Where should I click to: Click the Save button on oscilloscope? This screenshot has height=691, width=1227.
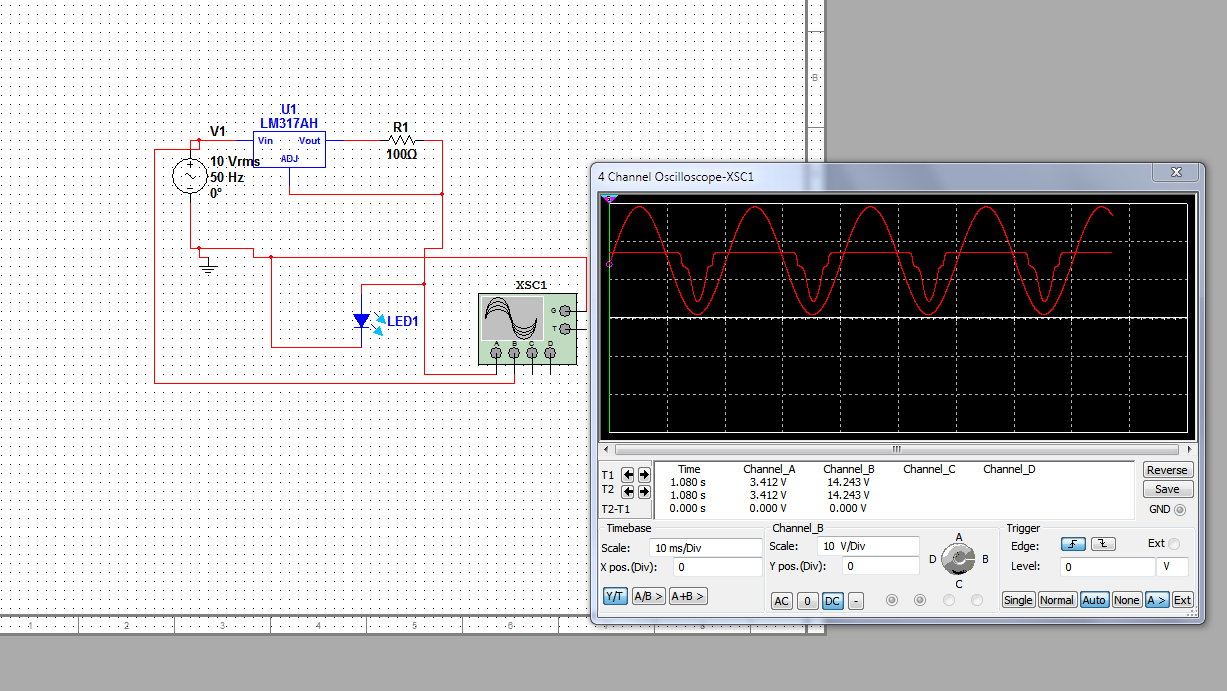click(x=1167, y=489)
